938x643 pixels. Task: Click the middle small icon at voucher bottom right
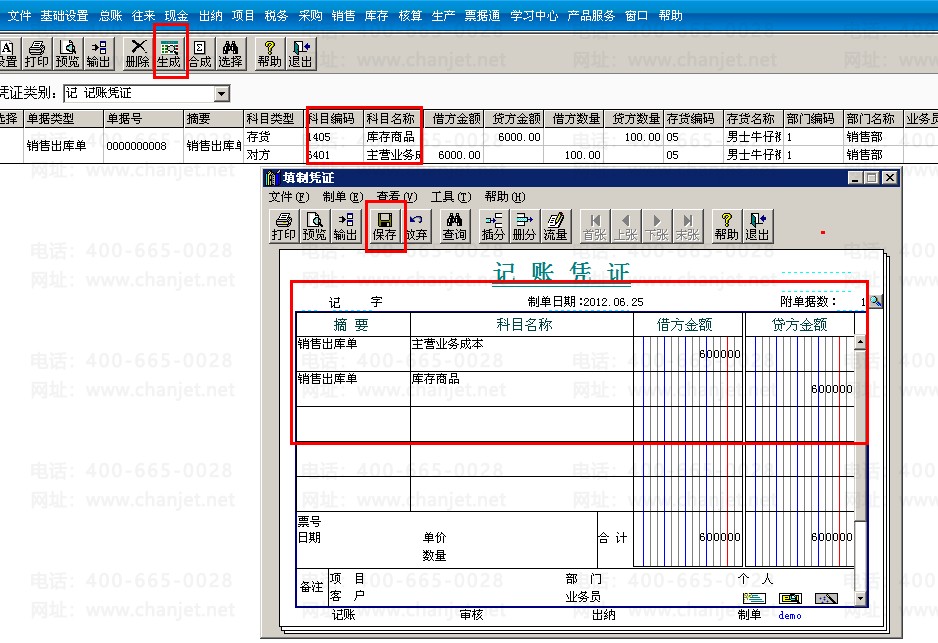tap(790, 598)
